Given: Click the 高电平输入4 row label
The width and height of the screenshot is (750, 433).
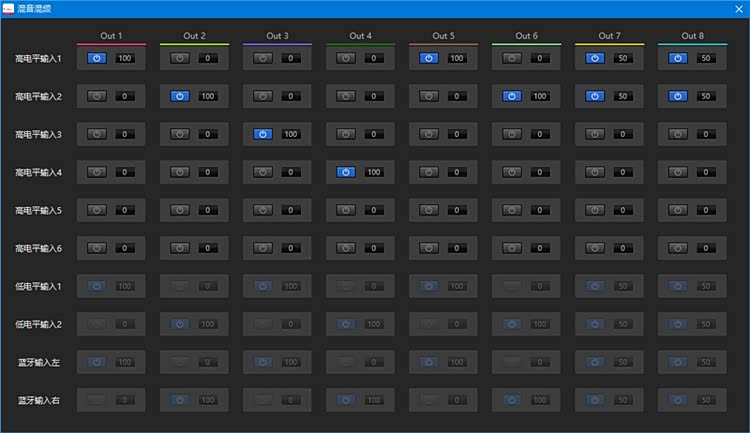Looking at the screenshot, I should [x=39, y=173].
